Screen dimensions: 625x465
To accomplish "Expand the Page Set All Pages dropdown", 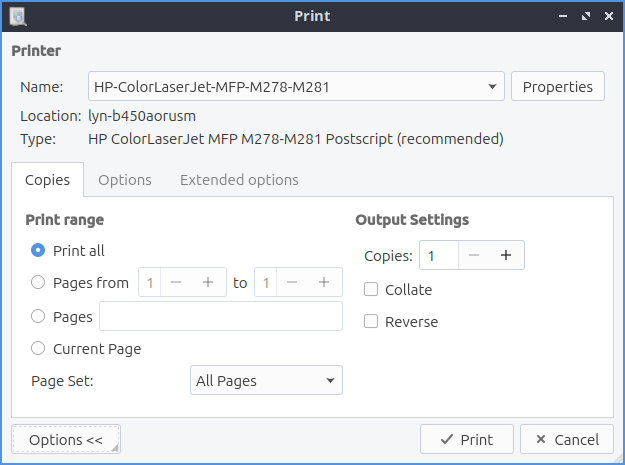I will [x=266, y=381].
